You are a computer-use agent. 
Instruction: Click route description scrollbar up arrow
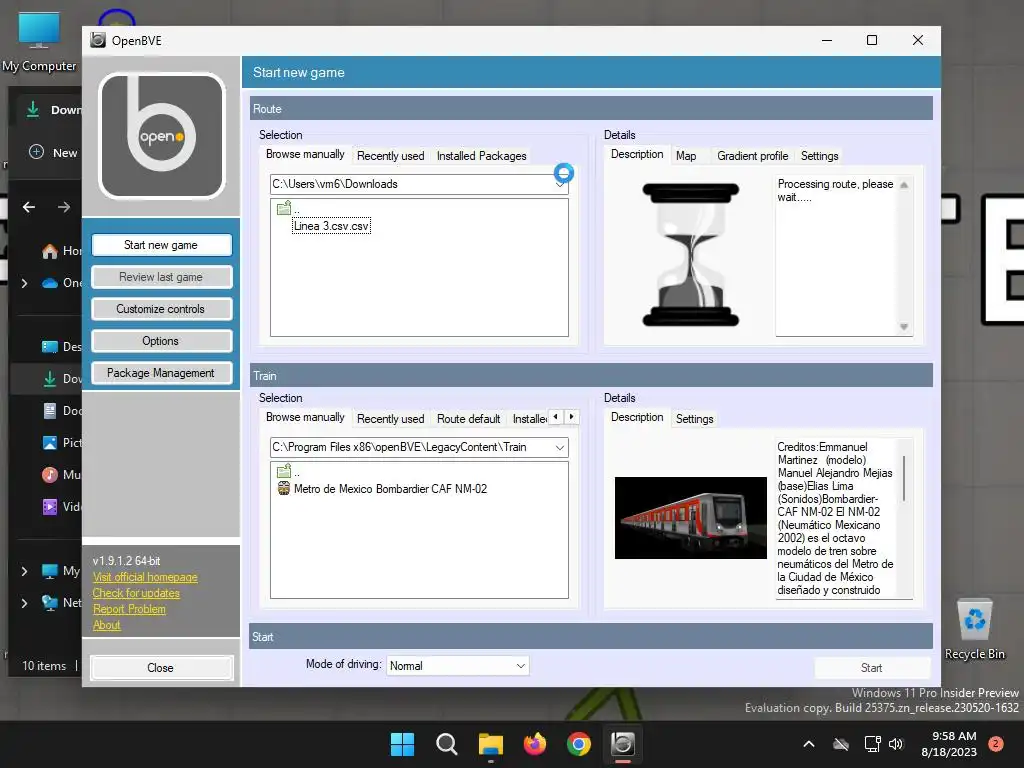click(904, 185)
